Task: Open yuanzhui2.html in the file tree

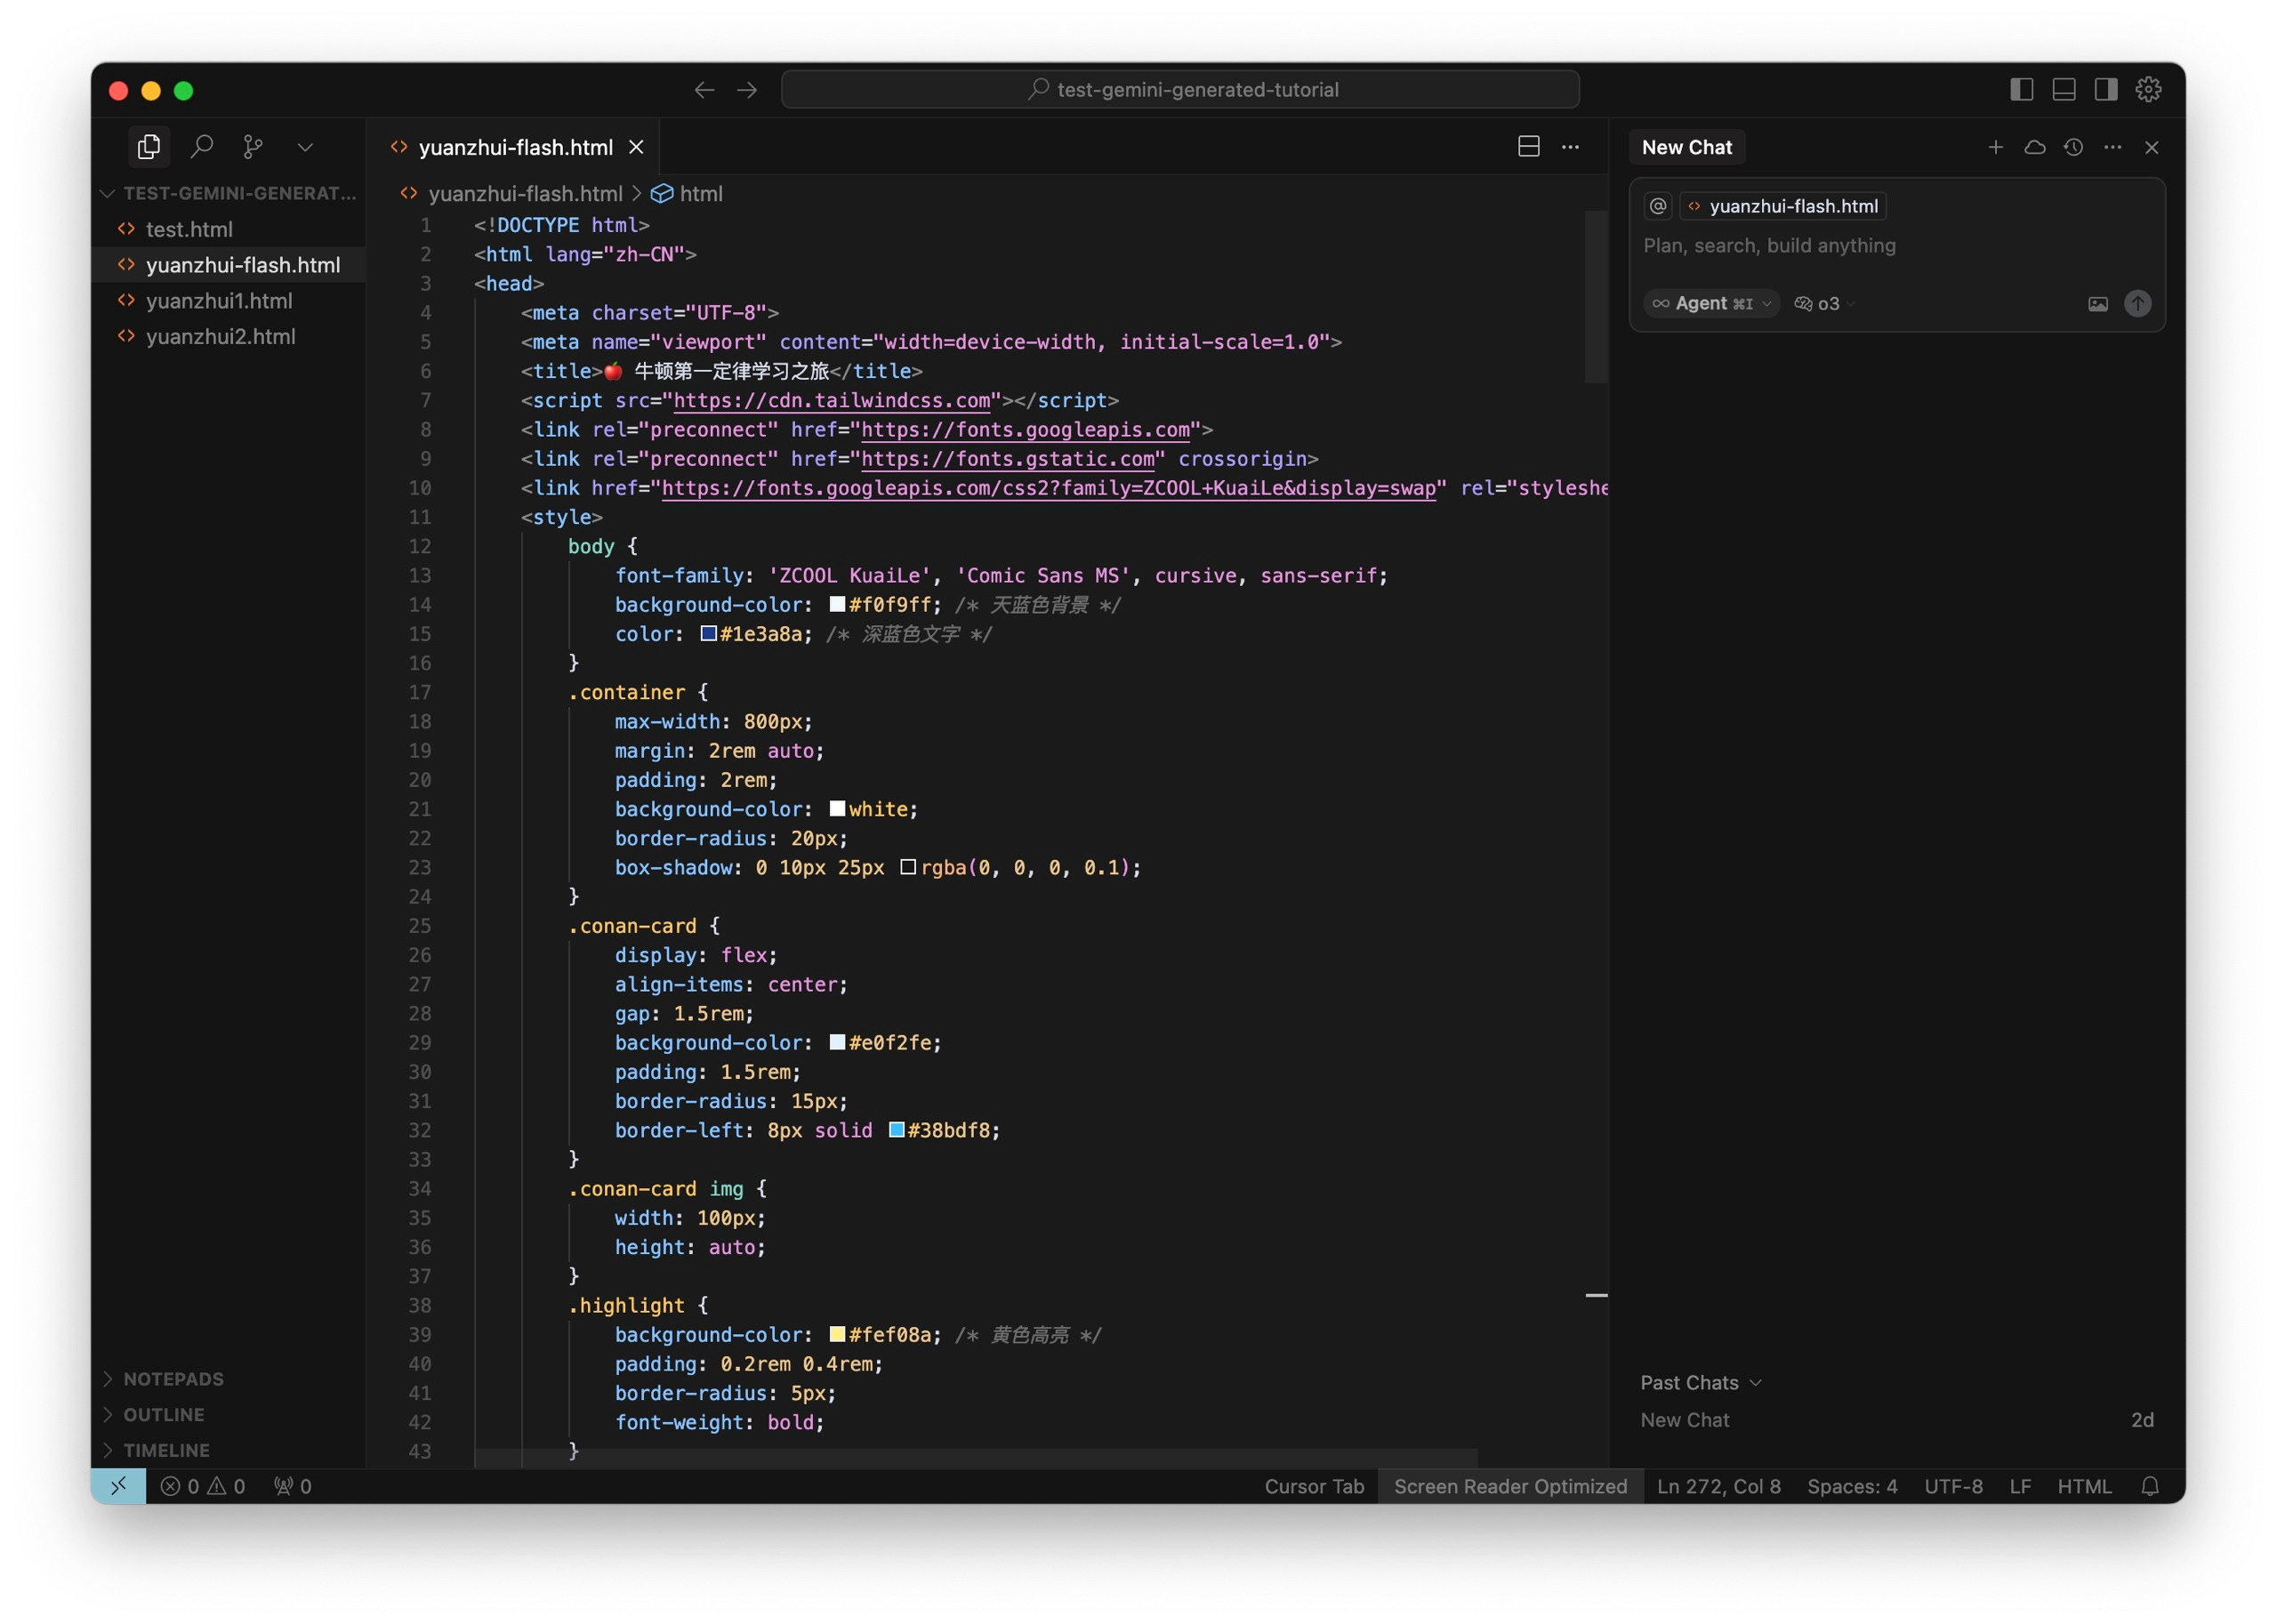Action: 220,337
